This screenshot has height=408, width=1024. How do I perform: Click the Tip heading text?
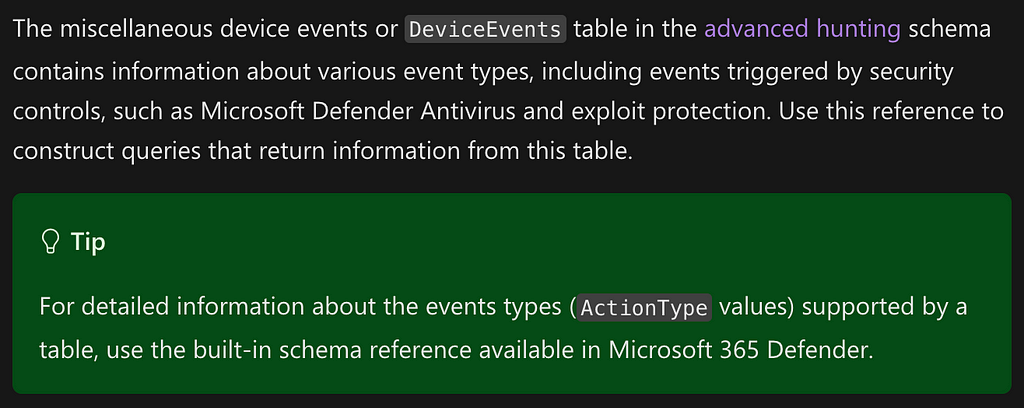click(88, 242)
